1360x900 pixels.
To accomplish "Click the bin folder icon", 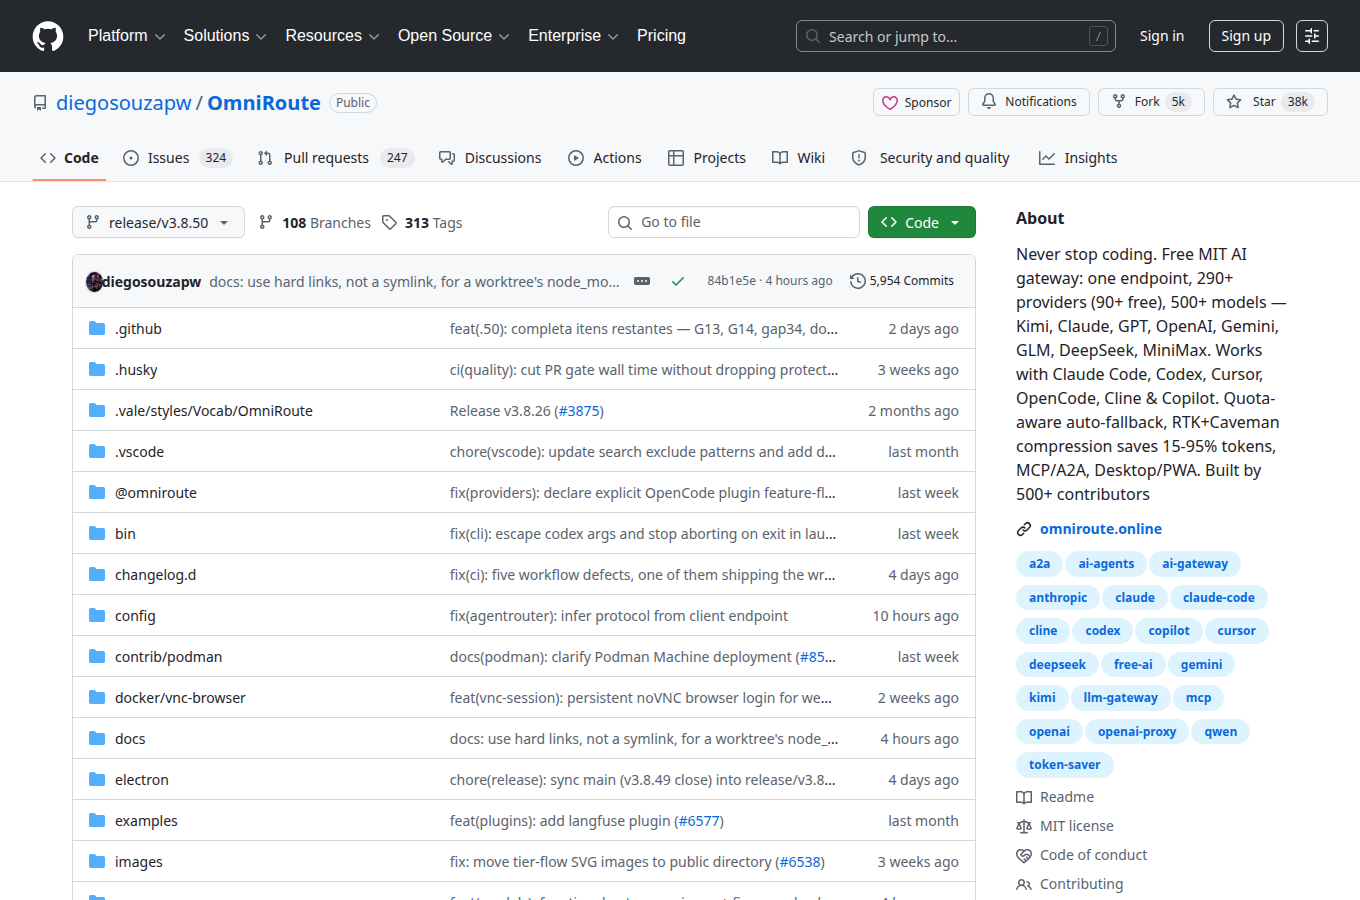I will (97, 533).
